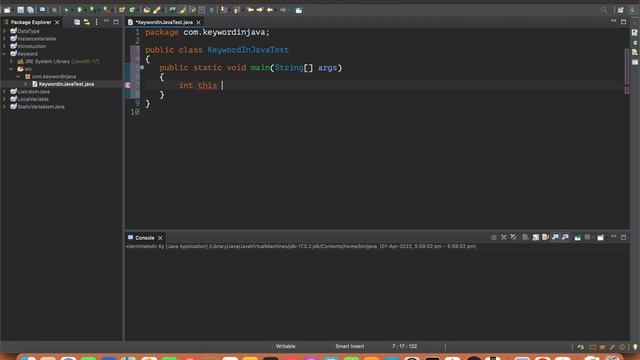
Task: Click Remove Launch icon in Console toolbar
Action: tap(504, 237)
